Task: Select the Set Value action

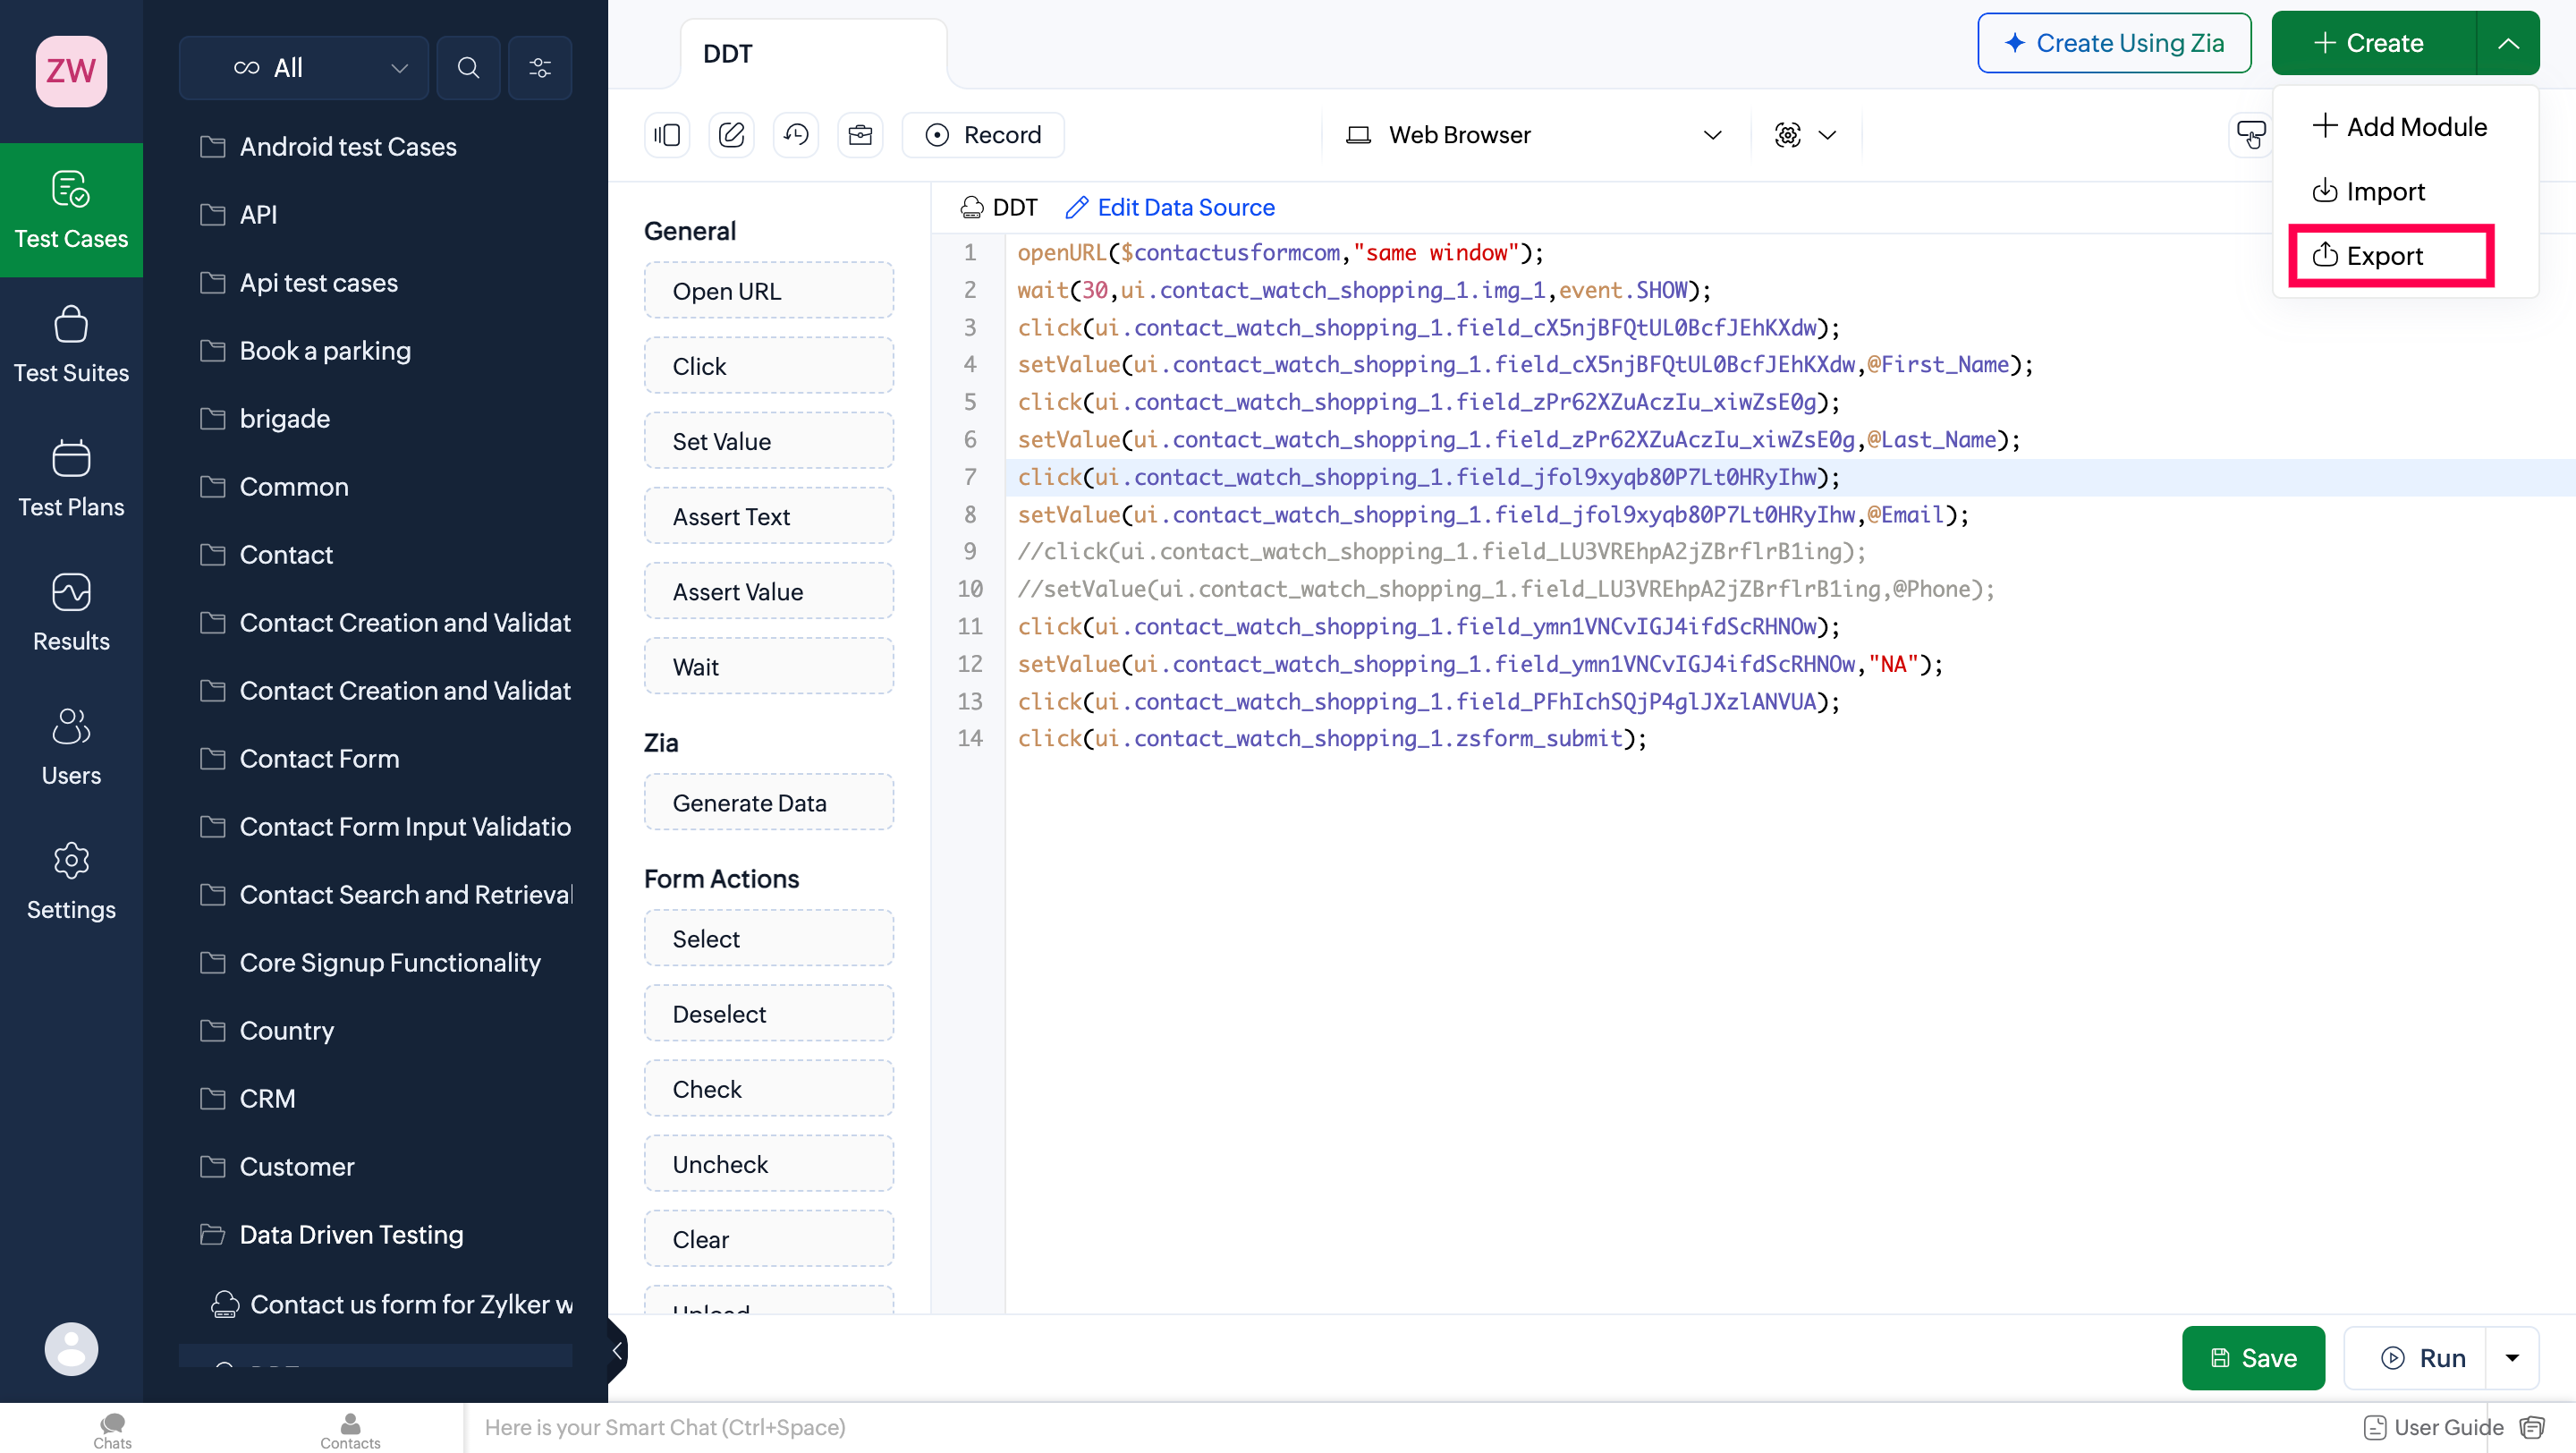Action: [x=769, y=441]
